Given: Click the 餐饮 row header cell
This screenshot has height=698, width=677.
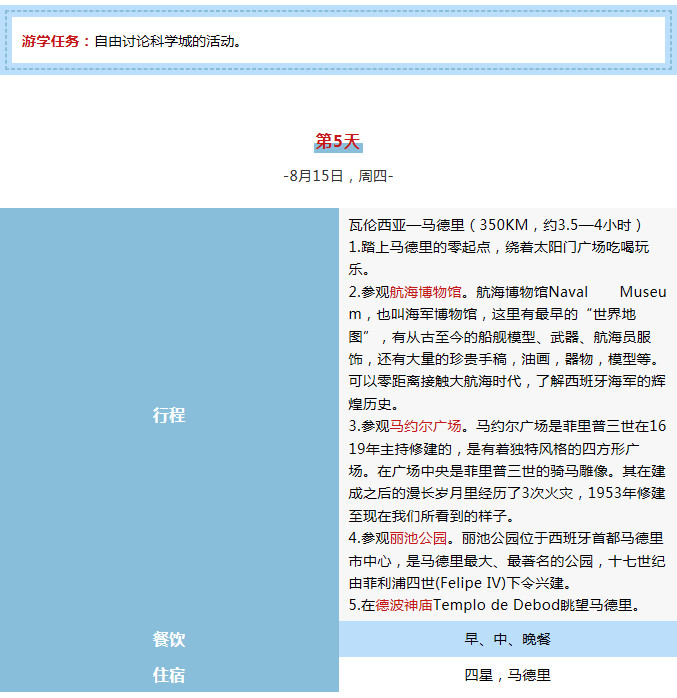Looking at the screenshot, I should pos(169,639).
